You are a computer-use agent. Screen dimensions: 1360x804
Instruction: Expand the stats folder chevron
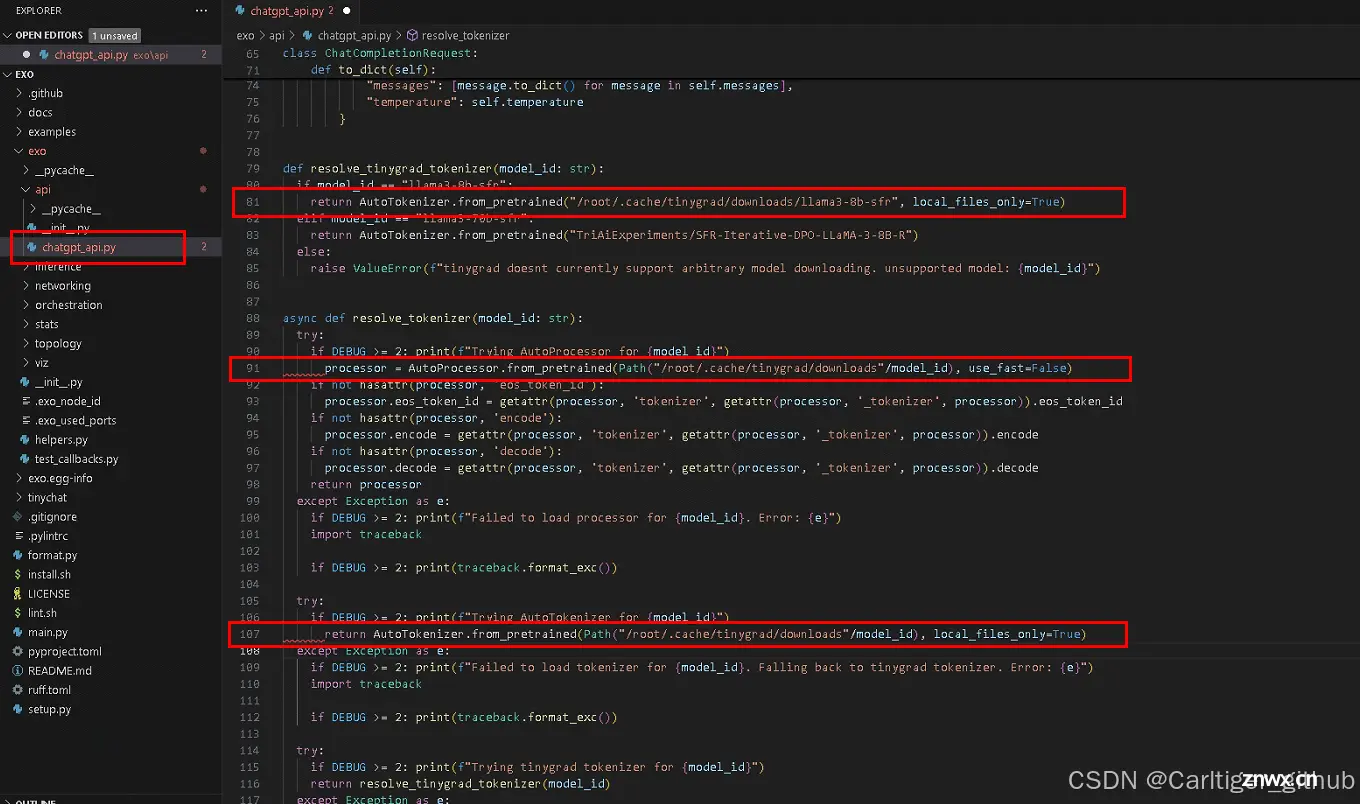[x=26, y=324]
